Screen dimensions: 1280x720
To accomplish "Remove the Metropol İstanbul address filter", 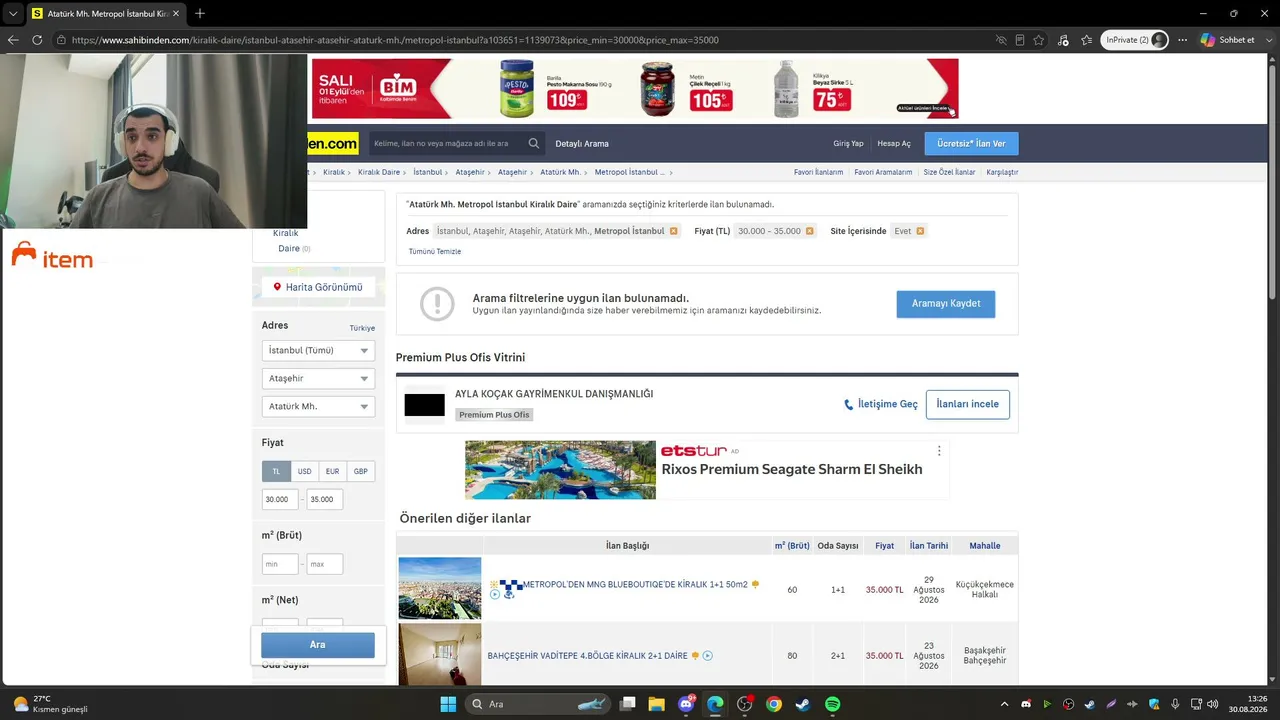I will pyautogui.click(x=673, y=231).
